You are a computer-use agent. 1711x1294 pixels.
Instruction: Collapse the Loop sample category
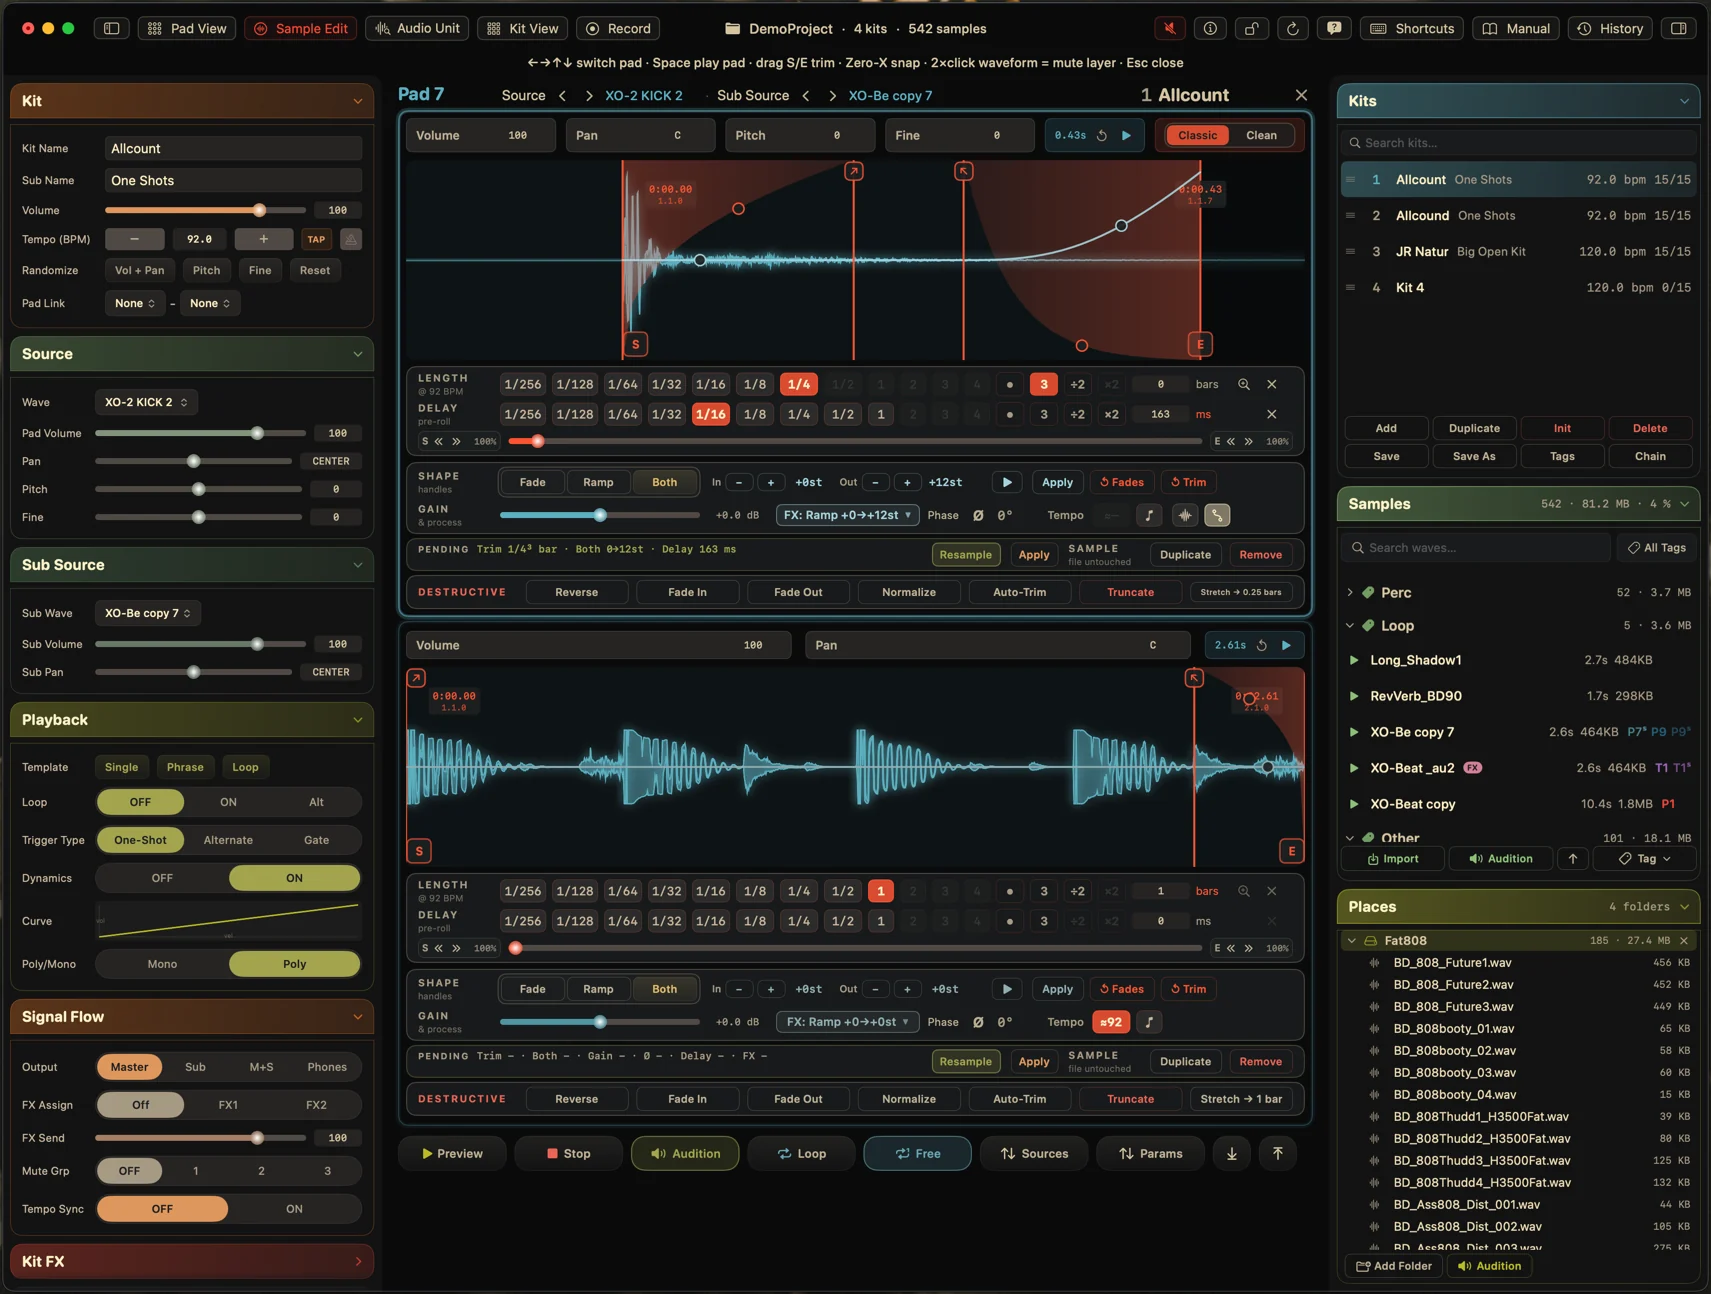1350,626
